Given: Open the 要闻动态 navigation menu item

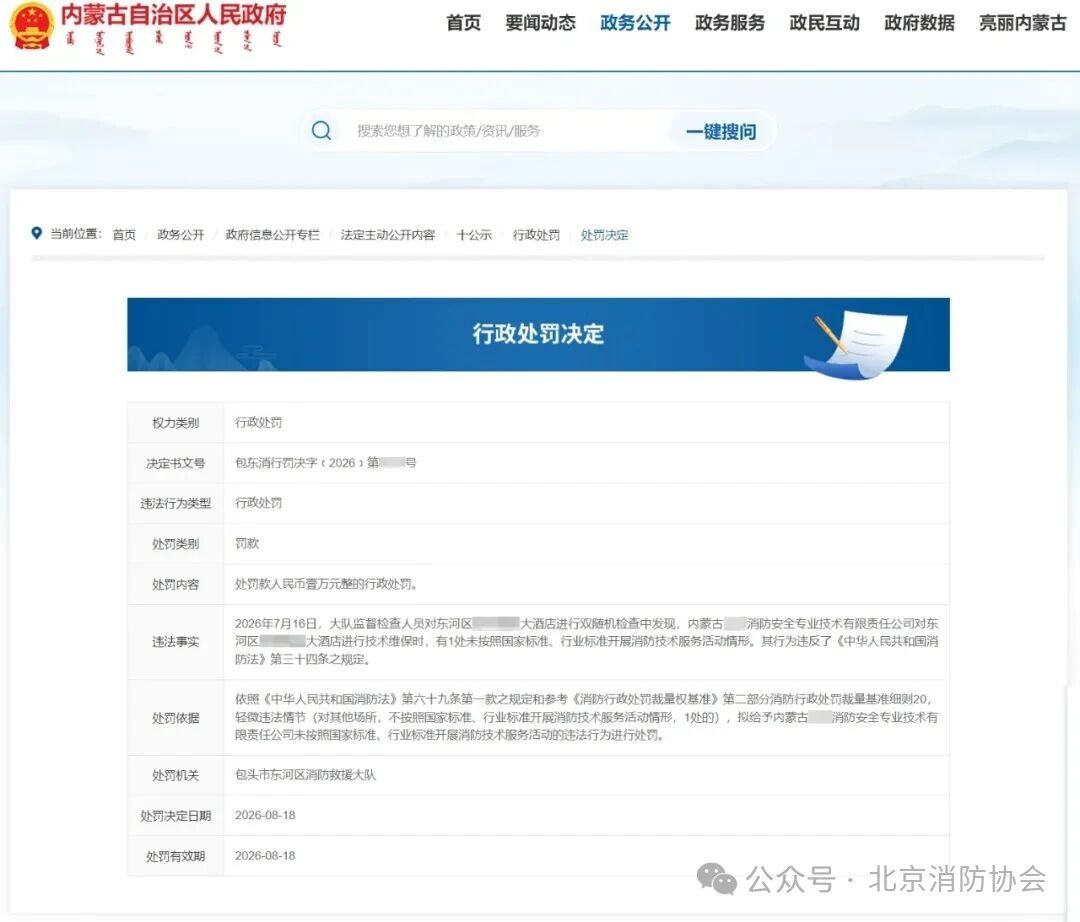Looking at the screenshot, I should click(541, 23).
